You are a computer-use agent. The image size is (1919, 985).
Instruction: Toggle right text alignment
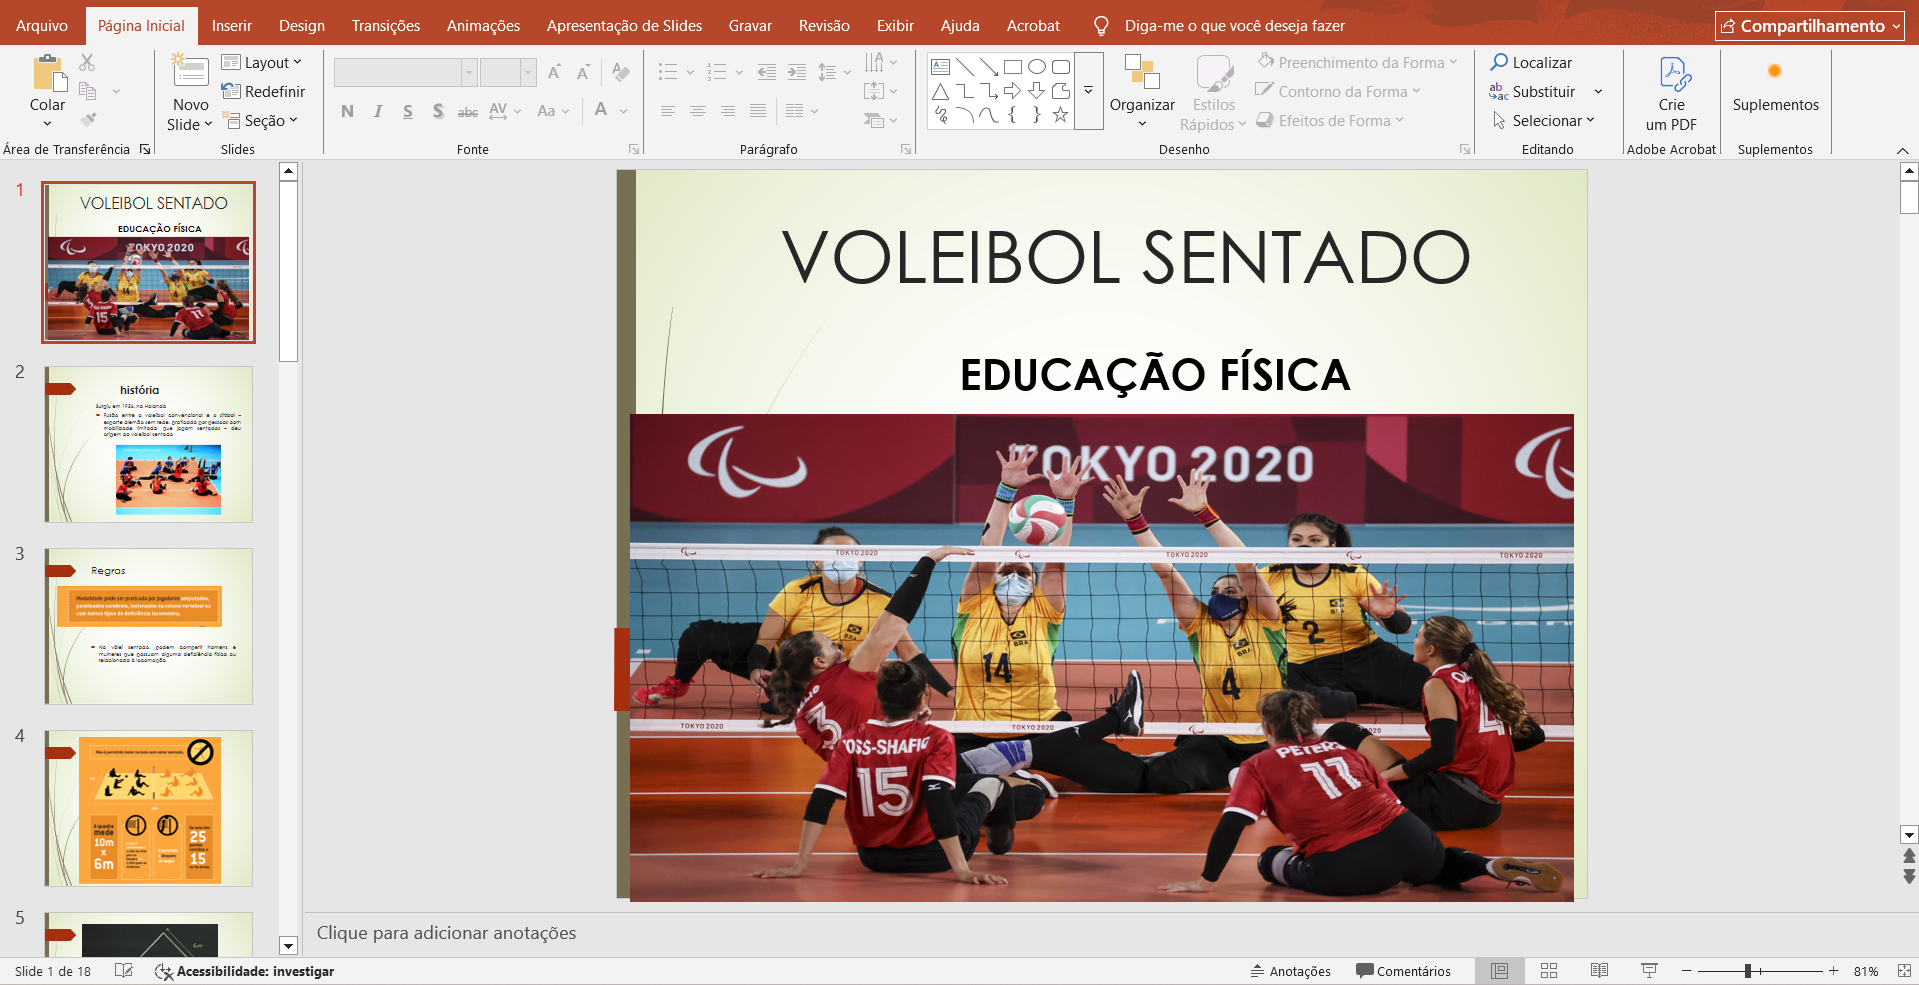(x=728, y=111)
